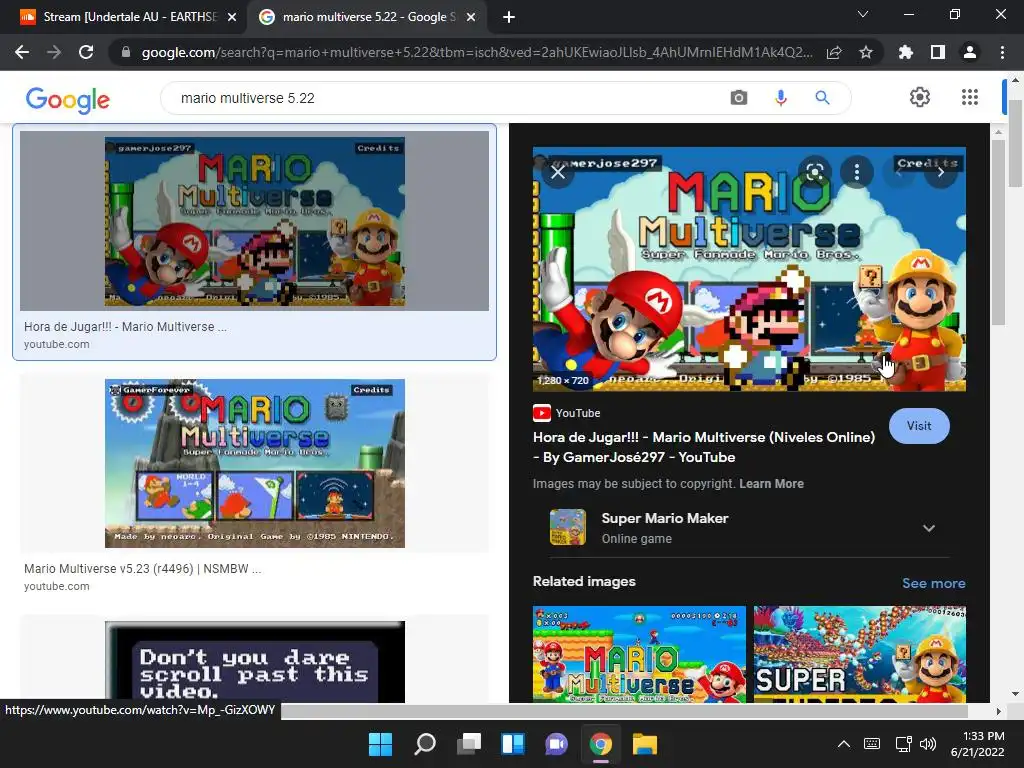Image resolution: width=1024 pixels, height=768 pixels.
Task: Click the address bar URL
Action: (x=477, y=52)
